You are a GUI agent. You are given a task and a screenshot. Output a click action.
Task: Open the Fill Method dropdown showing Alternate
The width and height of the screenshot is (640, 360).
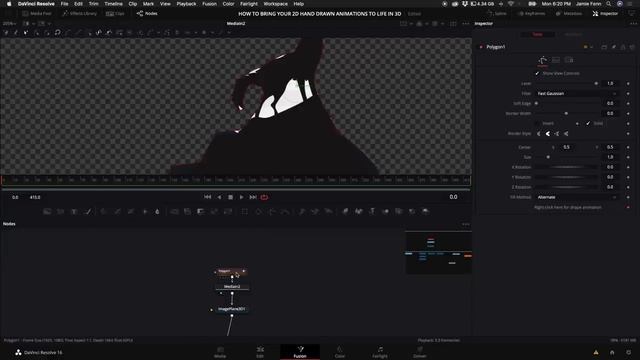(577, 197)
